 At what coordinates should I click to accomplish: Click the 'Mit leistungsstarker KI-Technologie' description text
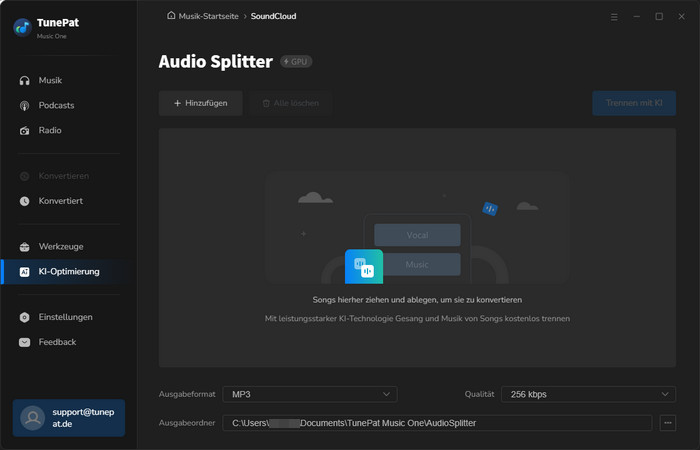pos(417,319)
